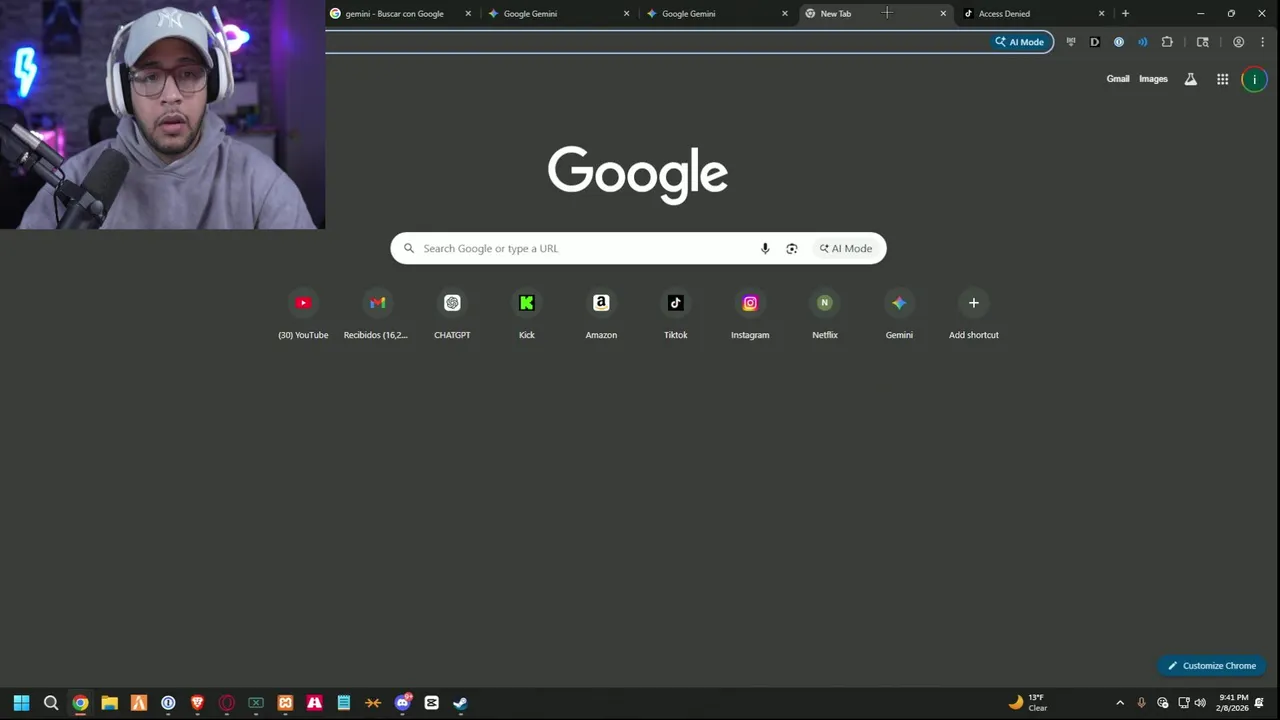This screenshot has height=720, width=1280.
Task: Open the Netflix shortcut tile
Action: point(825,314)
